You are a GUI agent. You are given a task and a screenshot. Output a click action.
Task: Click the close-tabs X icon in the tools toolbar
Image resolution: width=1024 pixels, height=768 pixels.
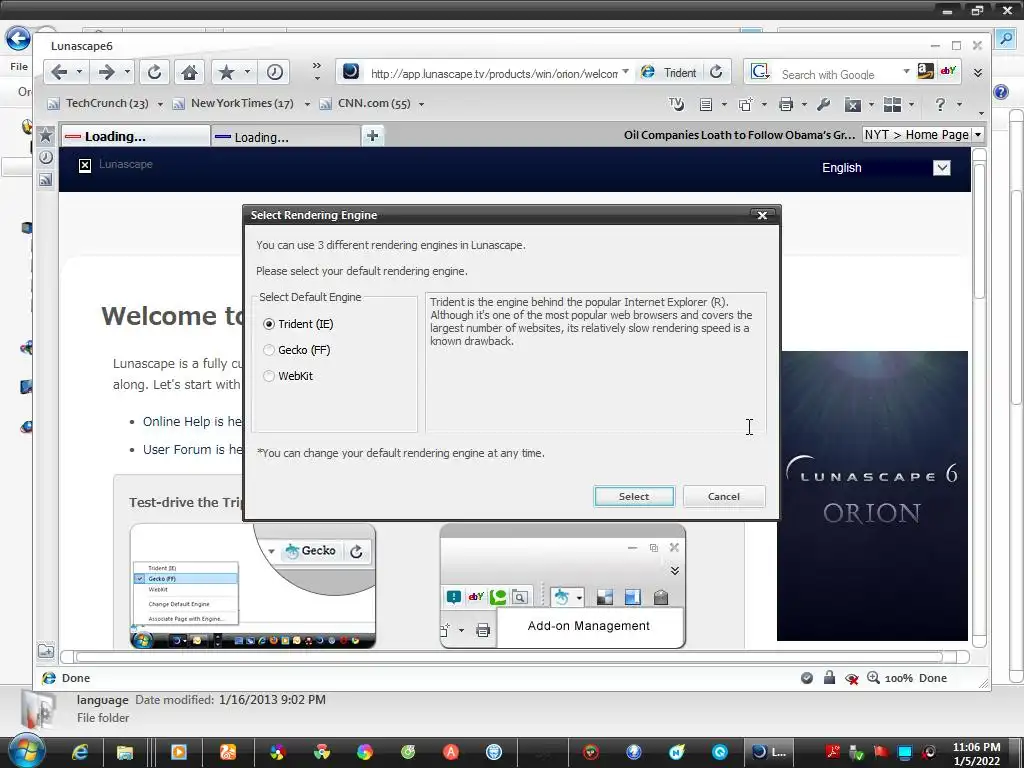point(852,104)
